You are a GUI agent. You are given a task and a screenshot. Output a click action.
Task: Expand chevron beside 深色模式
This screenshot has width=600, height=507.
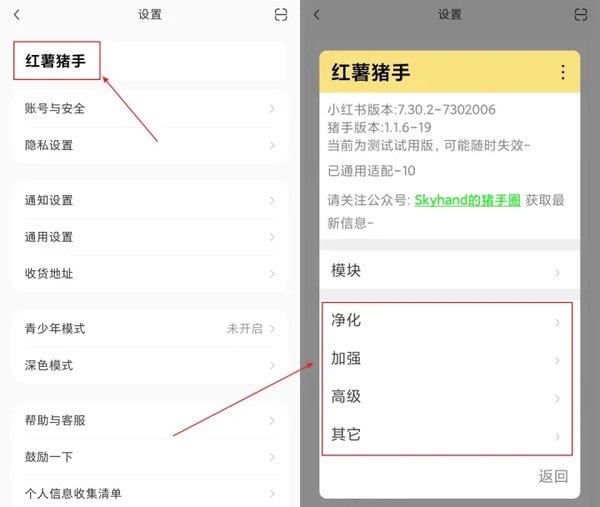point(272,365)
